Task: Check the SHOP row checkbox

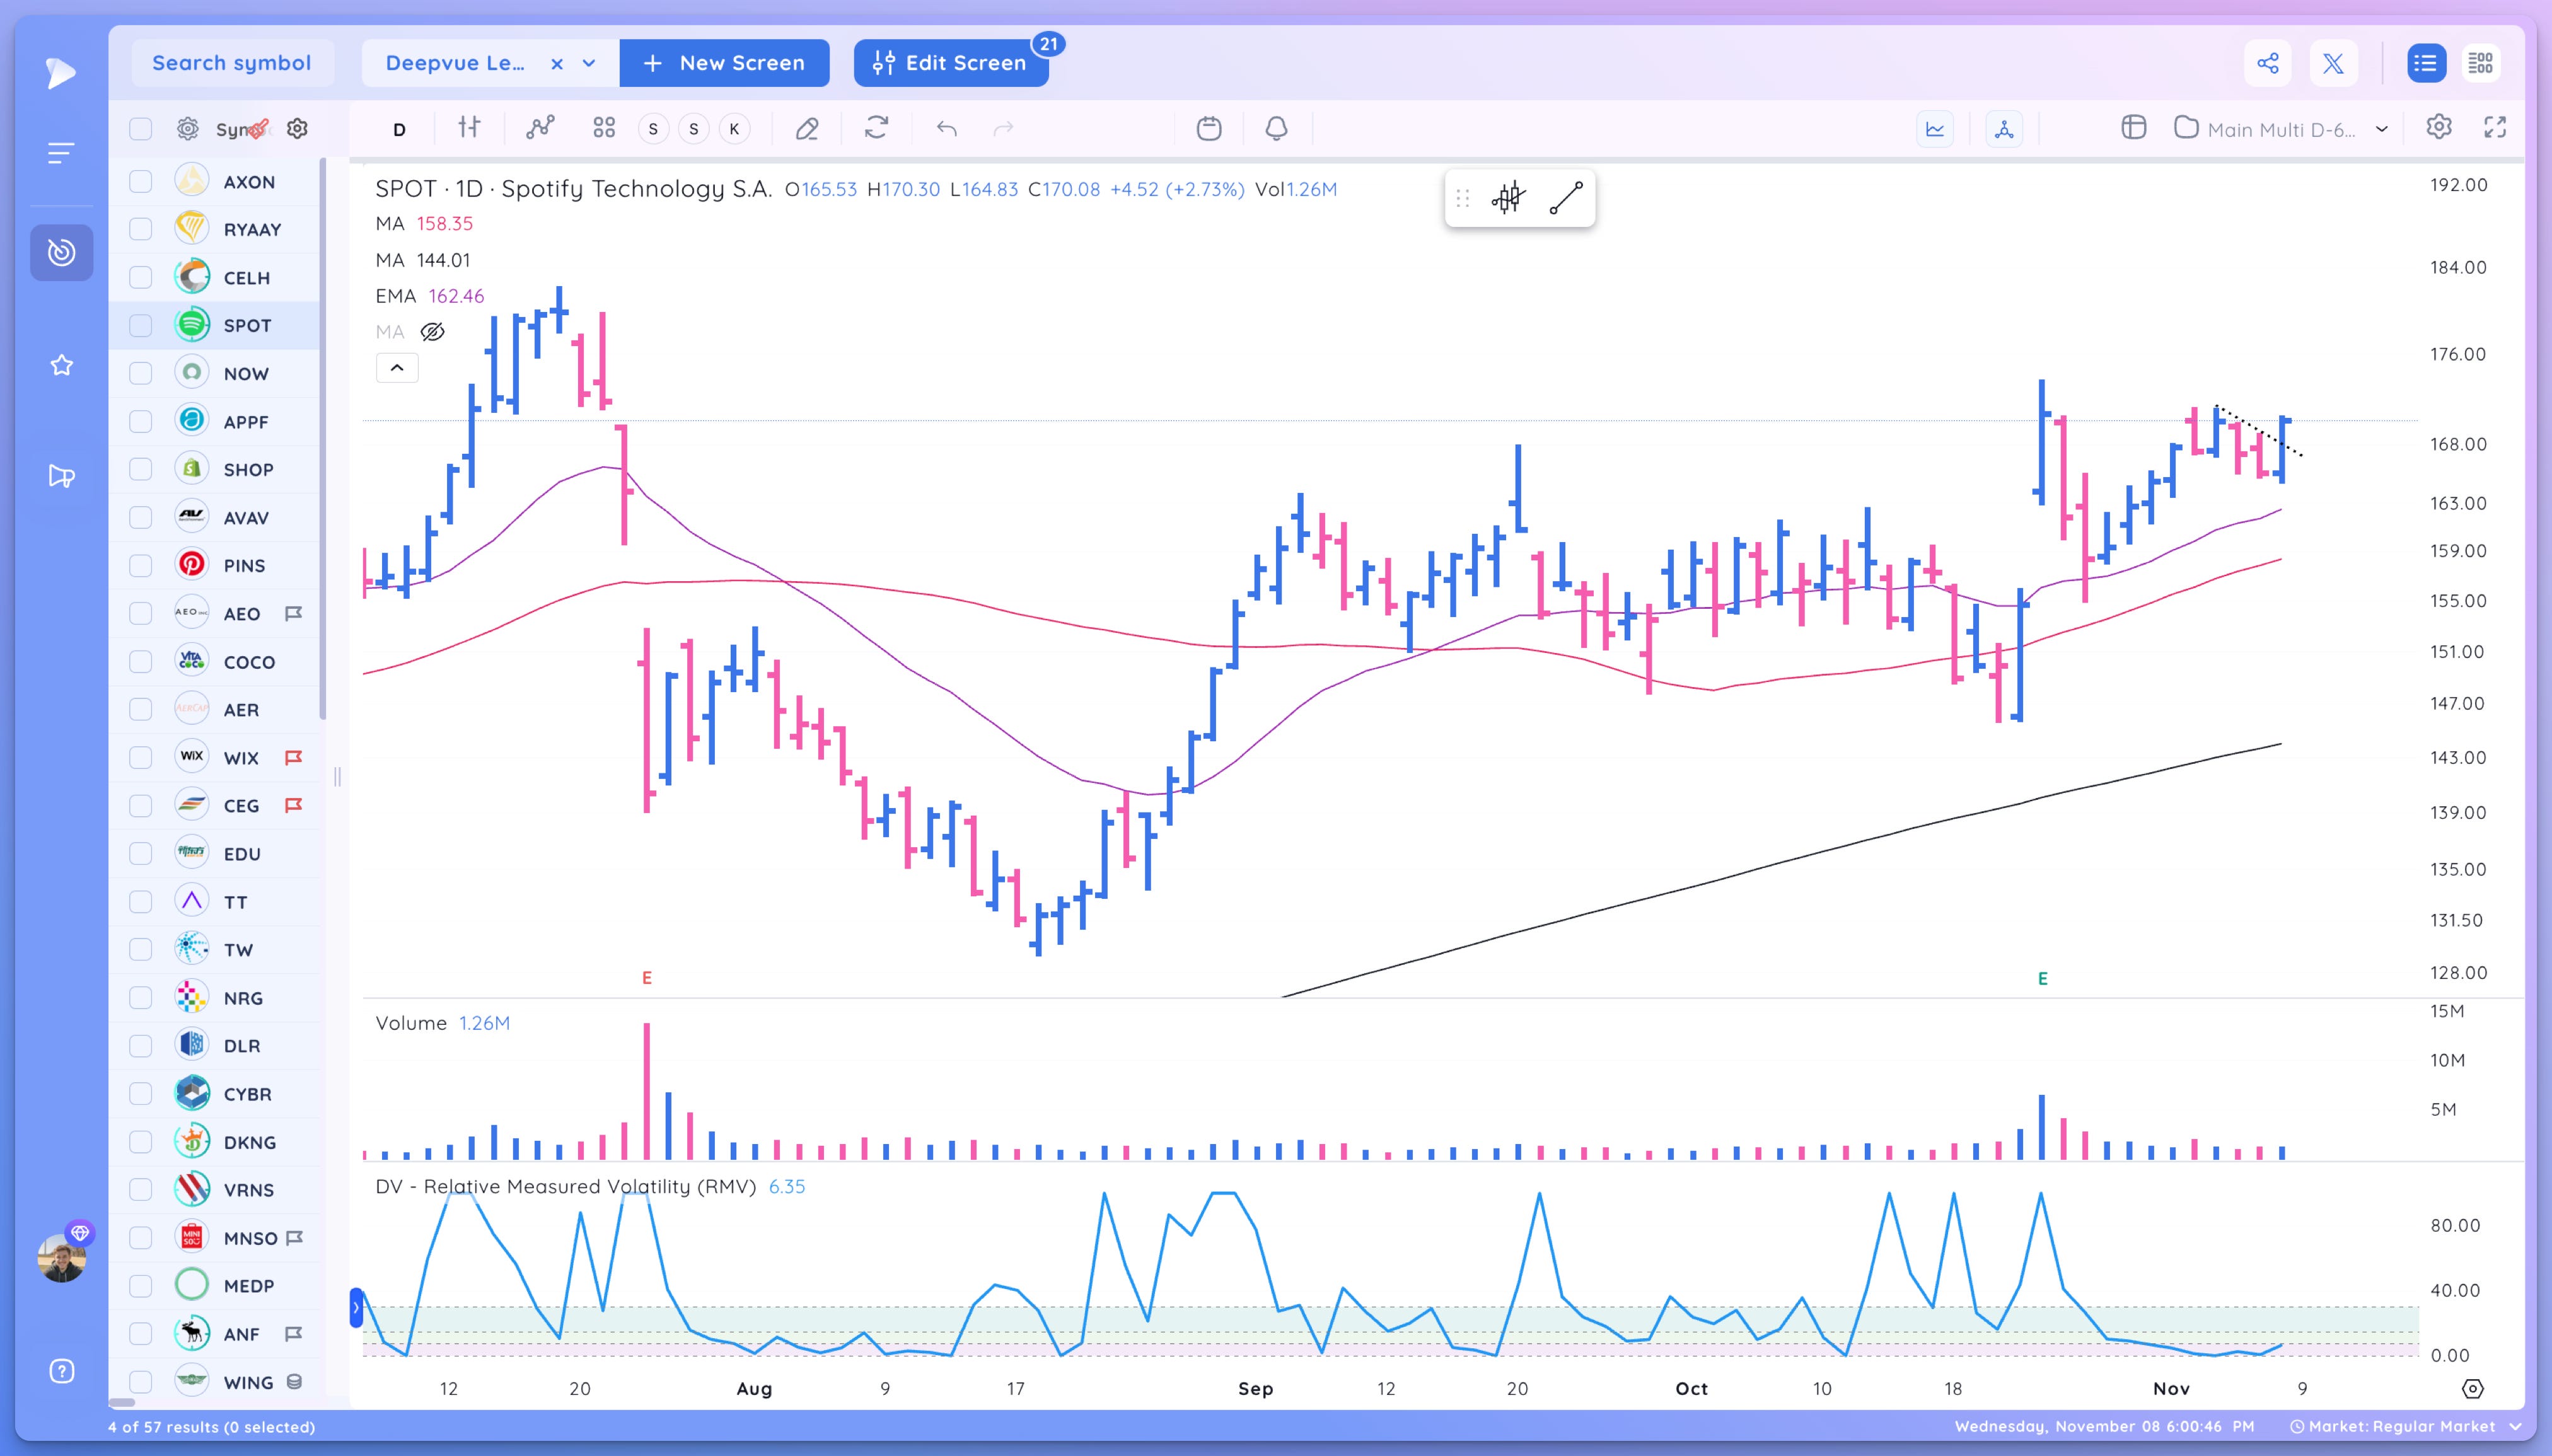Action: 141,469
